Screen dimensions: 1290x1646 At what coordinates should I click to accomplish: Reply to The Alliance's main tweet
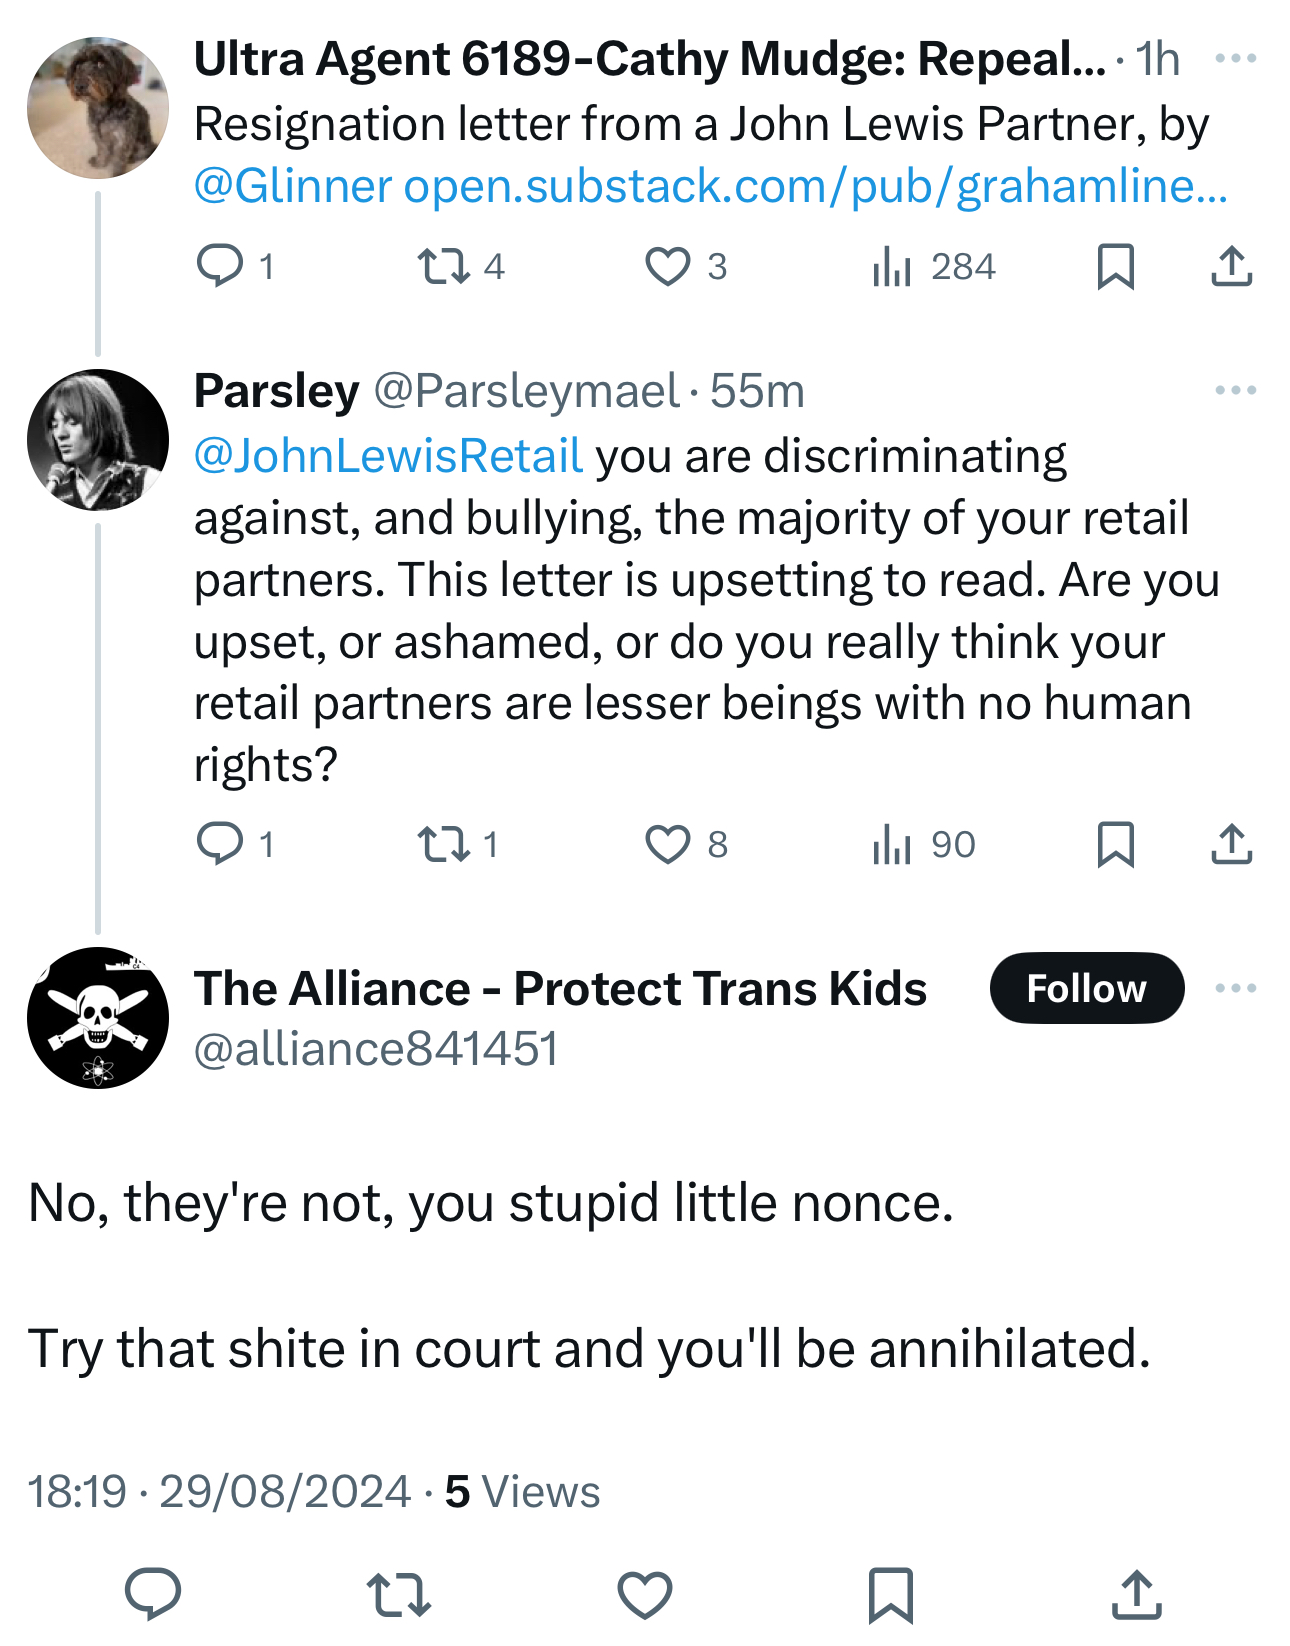(153, 1594)
